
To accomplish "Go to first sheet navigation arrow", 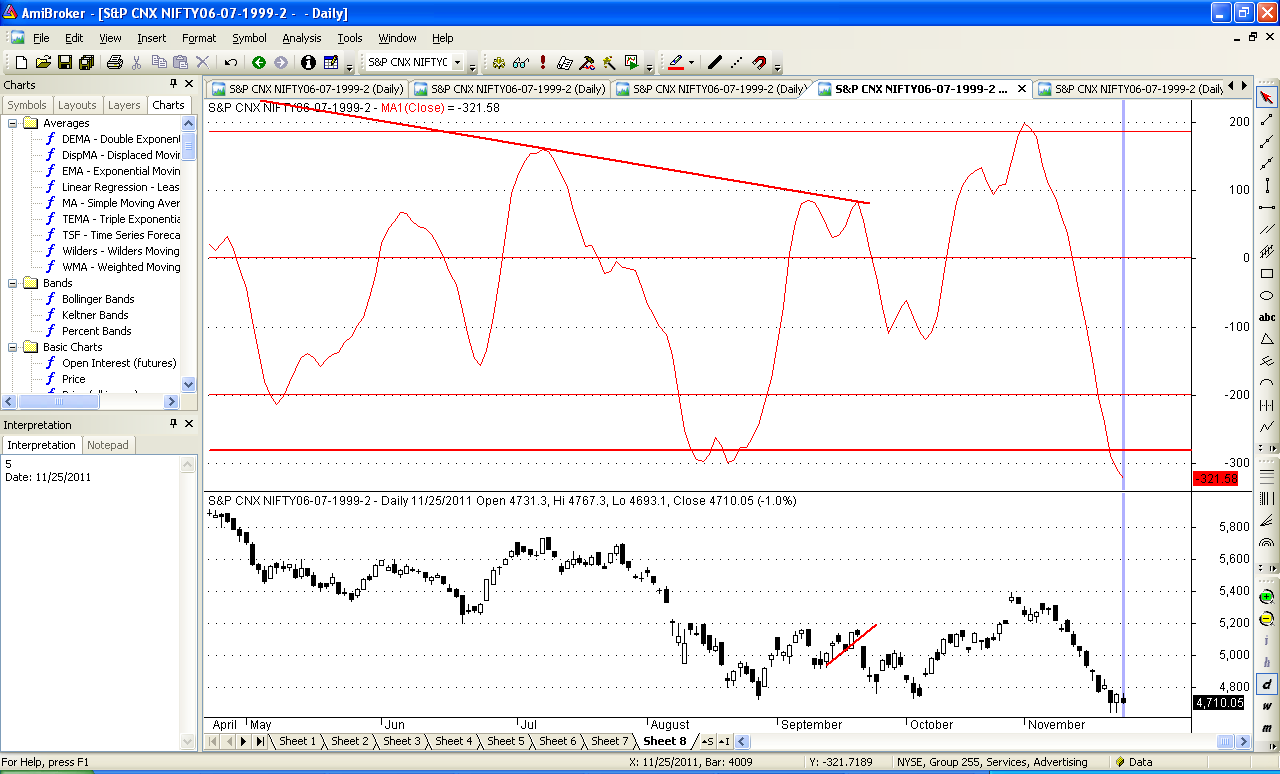I will pos(214,741).
